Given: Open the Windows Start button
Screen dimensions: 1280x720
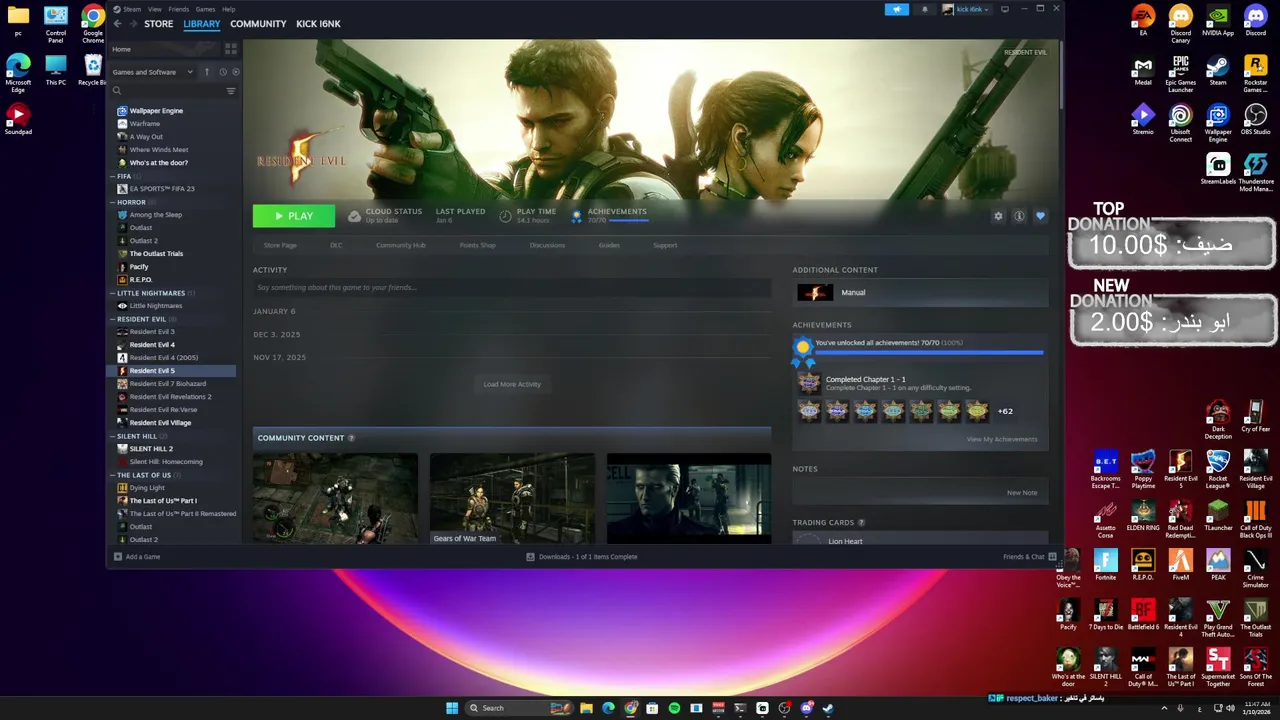Looking at the screenshot, I should pyautogui.click(x=452, y=708).
